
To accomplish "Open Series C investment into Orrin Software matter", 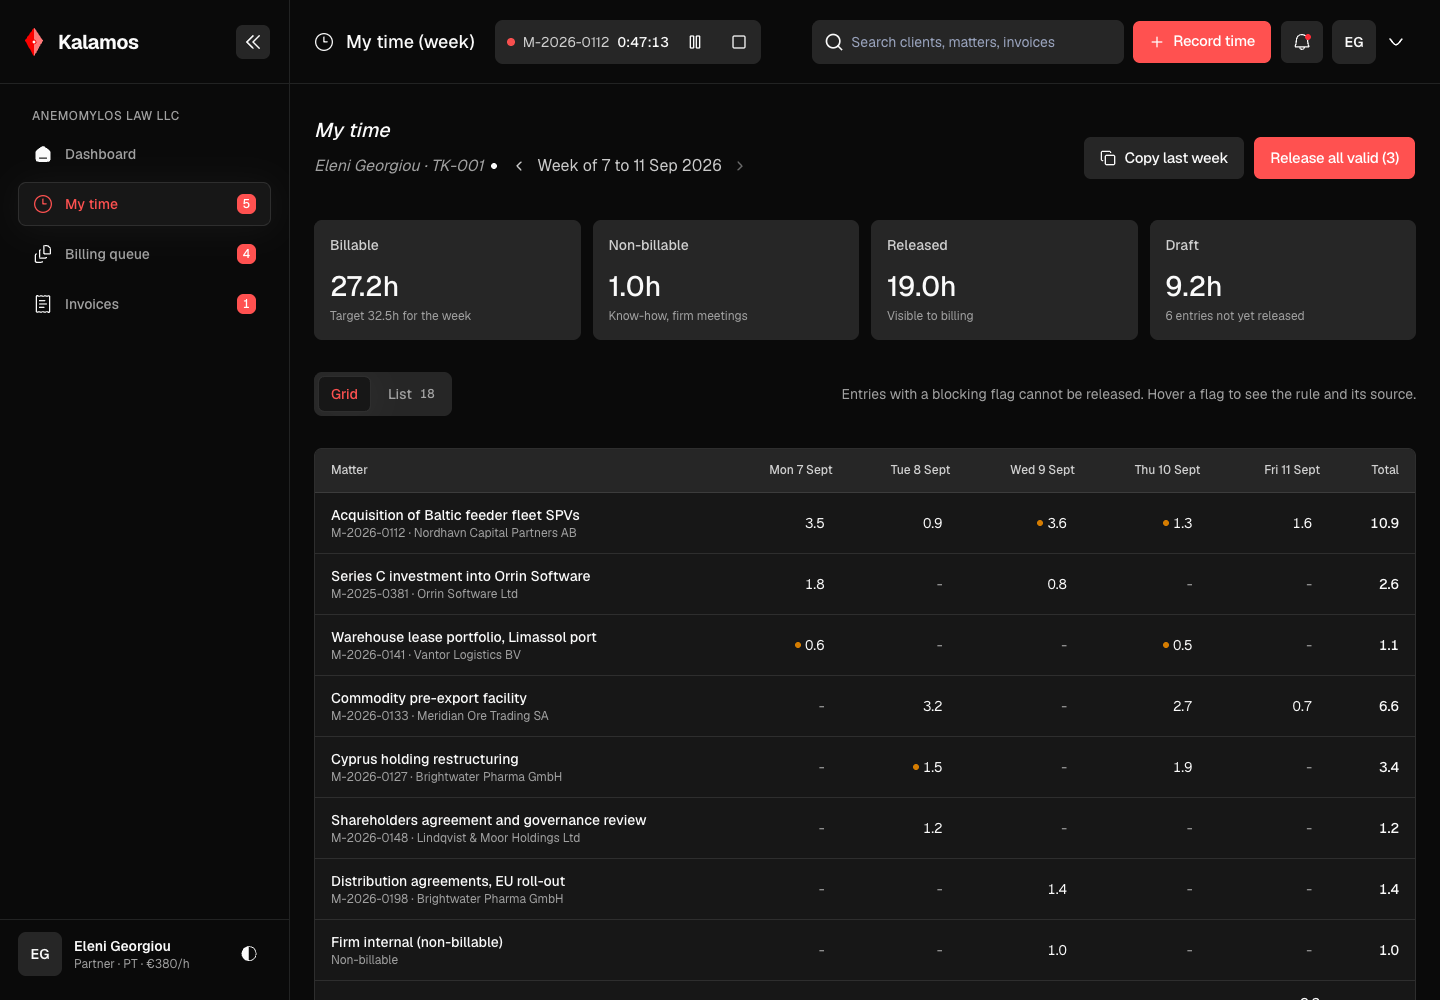I will pos(460,576).
